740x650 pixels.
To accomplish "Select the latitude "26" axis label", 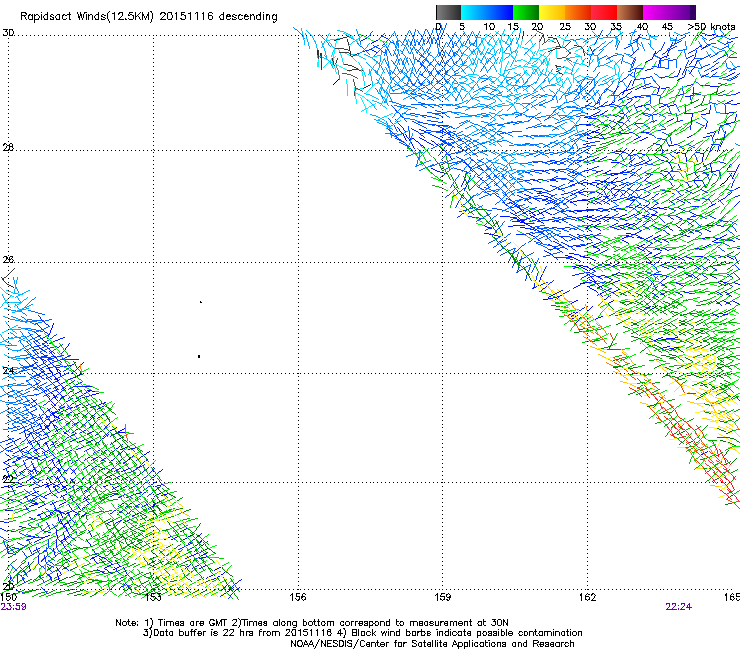I will click(8, 260).
